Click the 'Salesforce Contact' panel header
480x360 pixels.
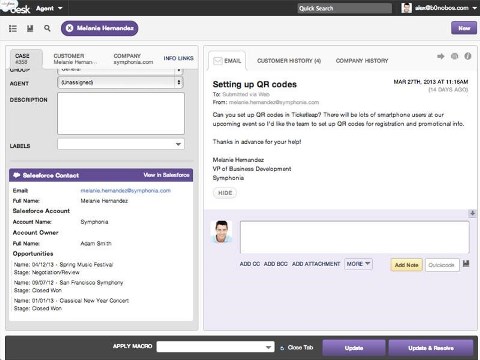(x=101, y=175)
